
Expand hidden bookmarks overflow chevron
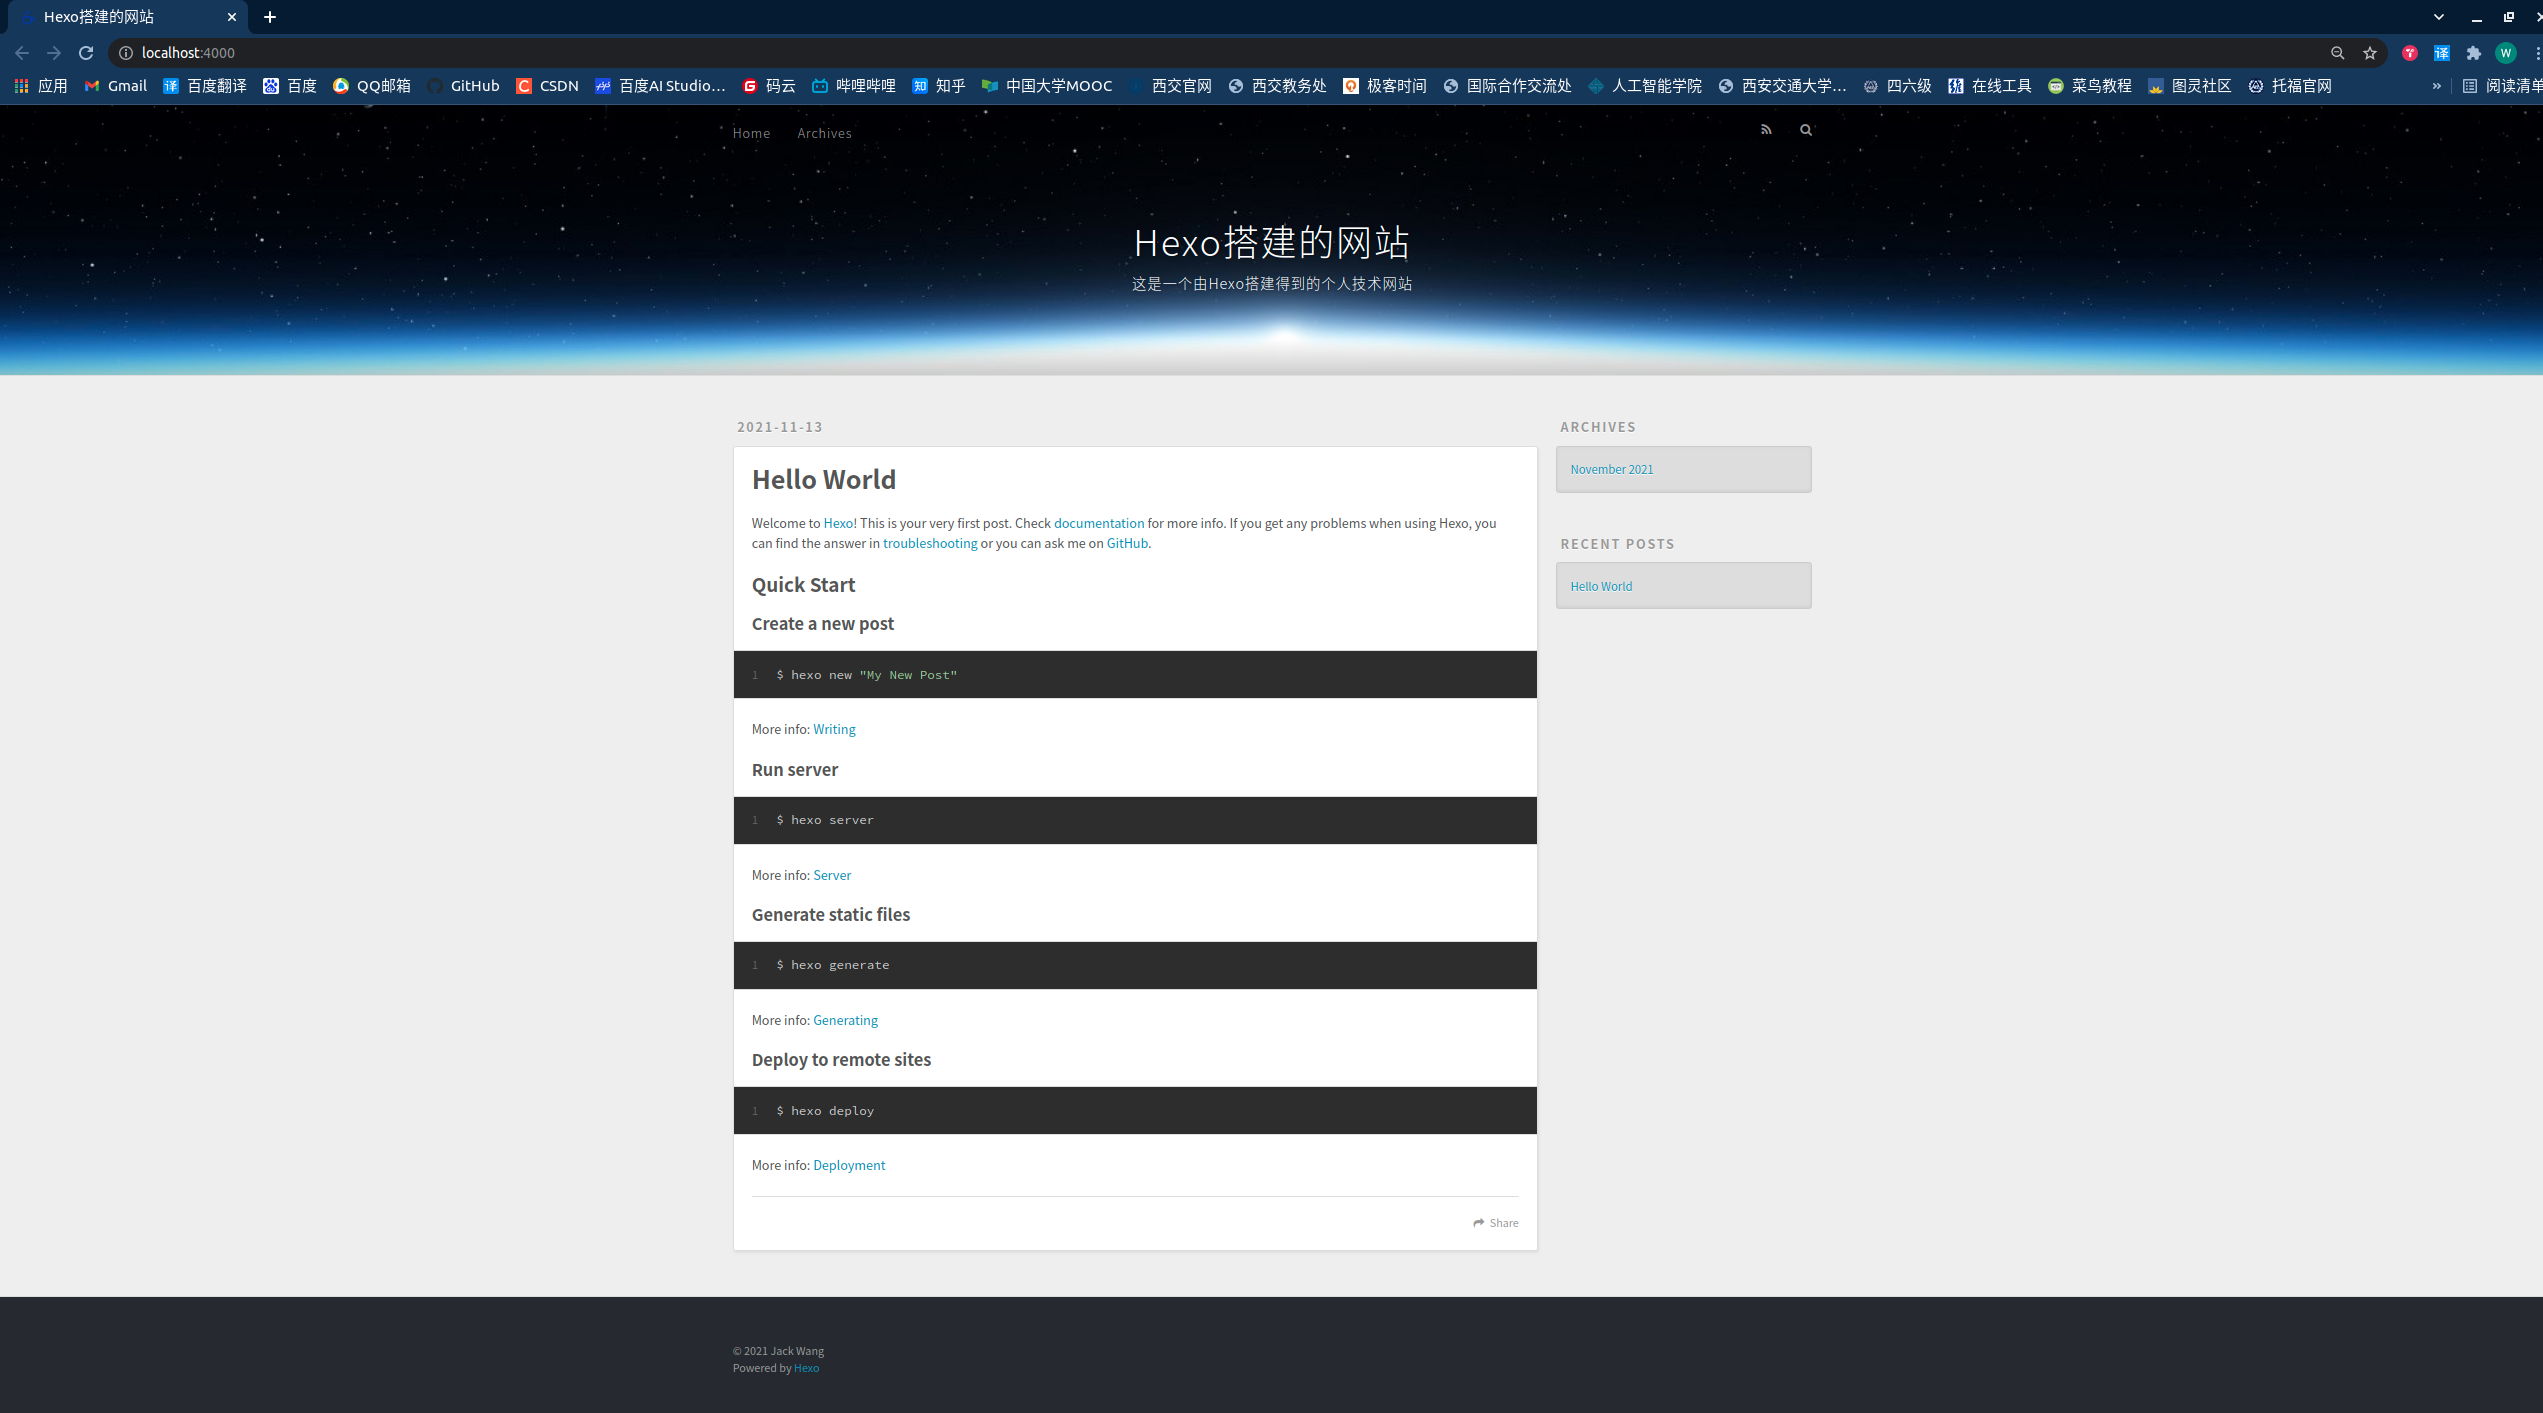click(x=2437, y=86)
